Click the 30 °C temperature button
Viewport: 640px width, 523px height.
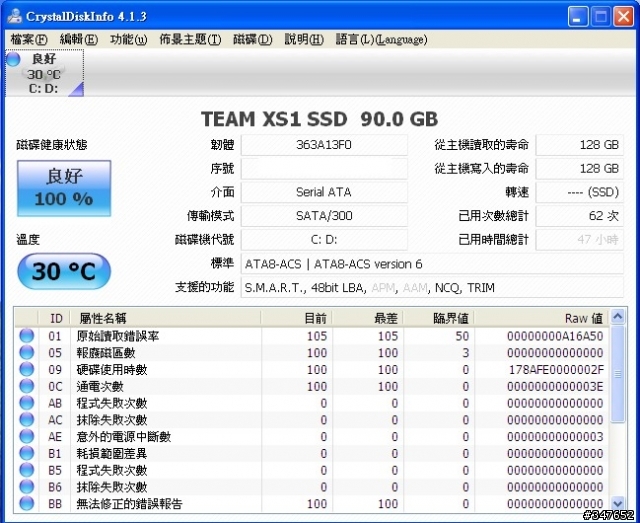[x=64, y=271]
